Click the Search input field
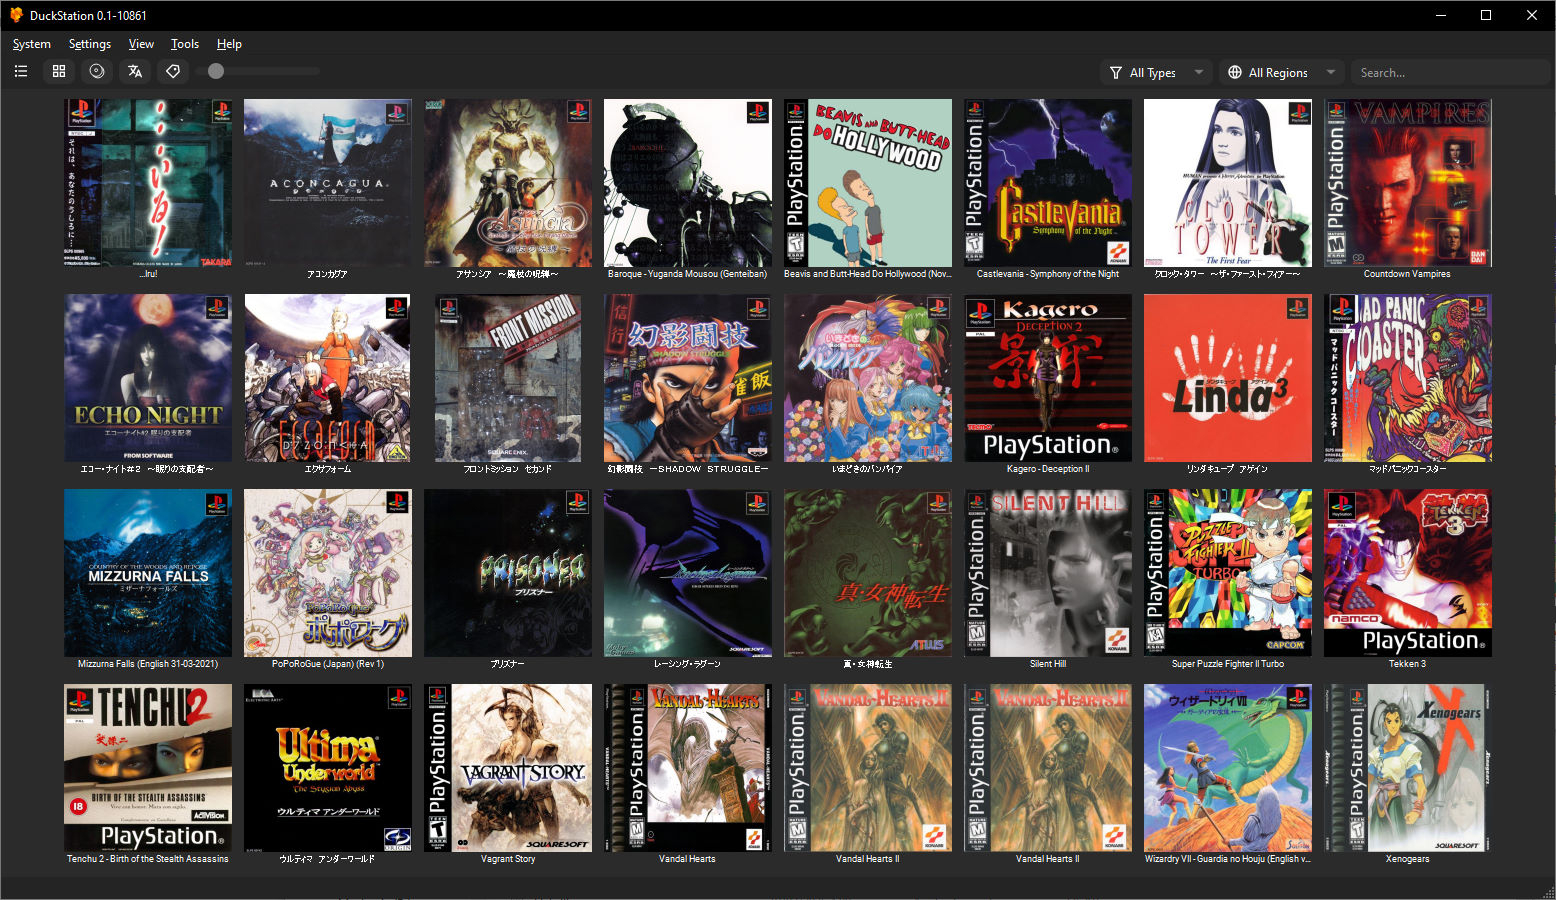The width and height of the screenshot is (1556, 900). coord(1450,73)
